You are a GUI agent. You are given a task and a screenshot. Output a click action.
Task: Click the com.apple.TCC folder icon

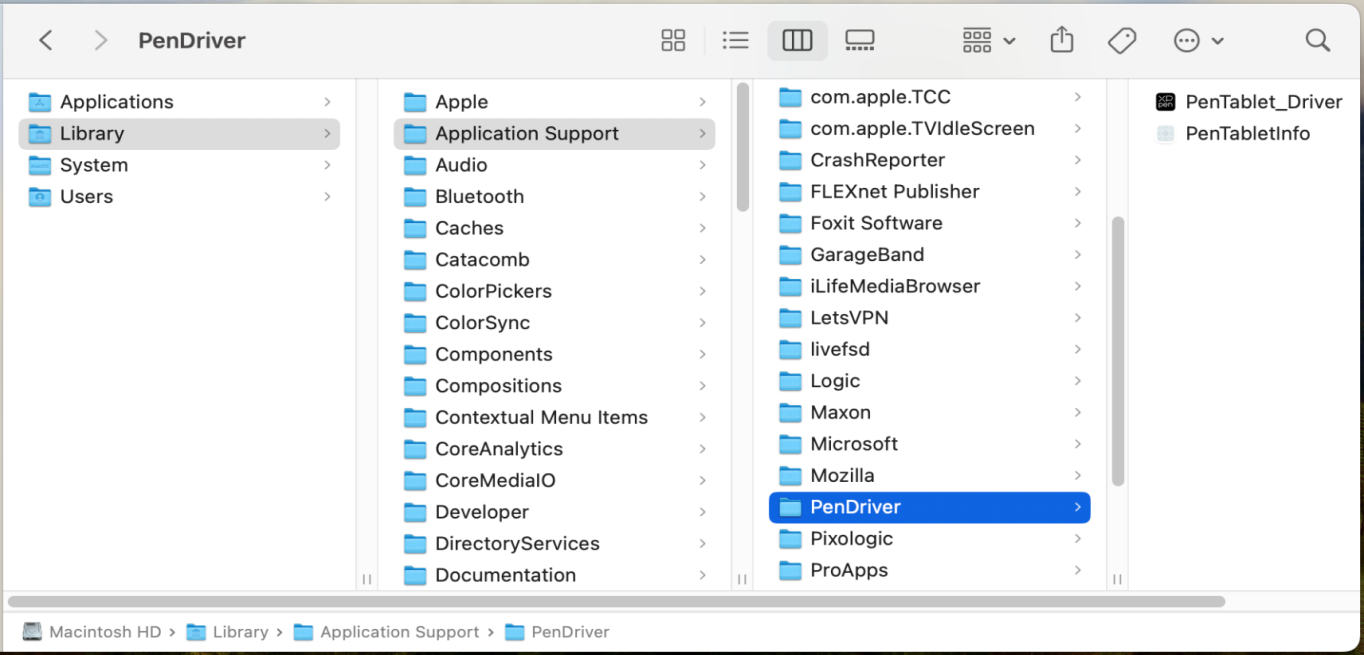791,97
